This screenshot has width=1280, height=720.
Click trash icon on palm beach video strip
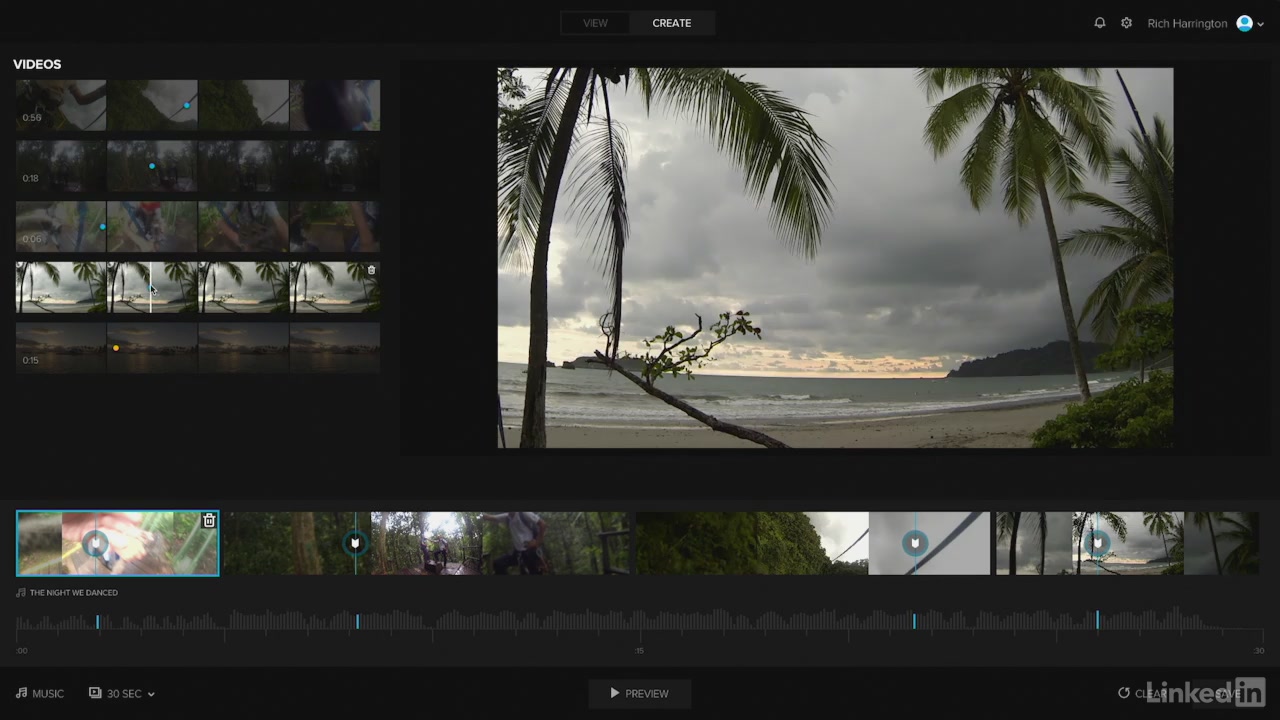[371, 270]
